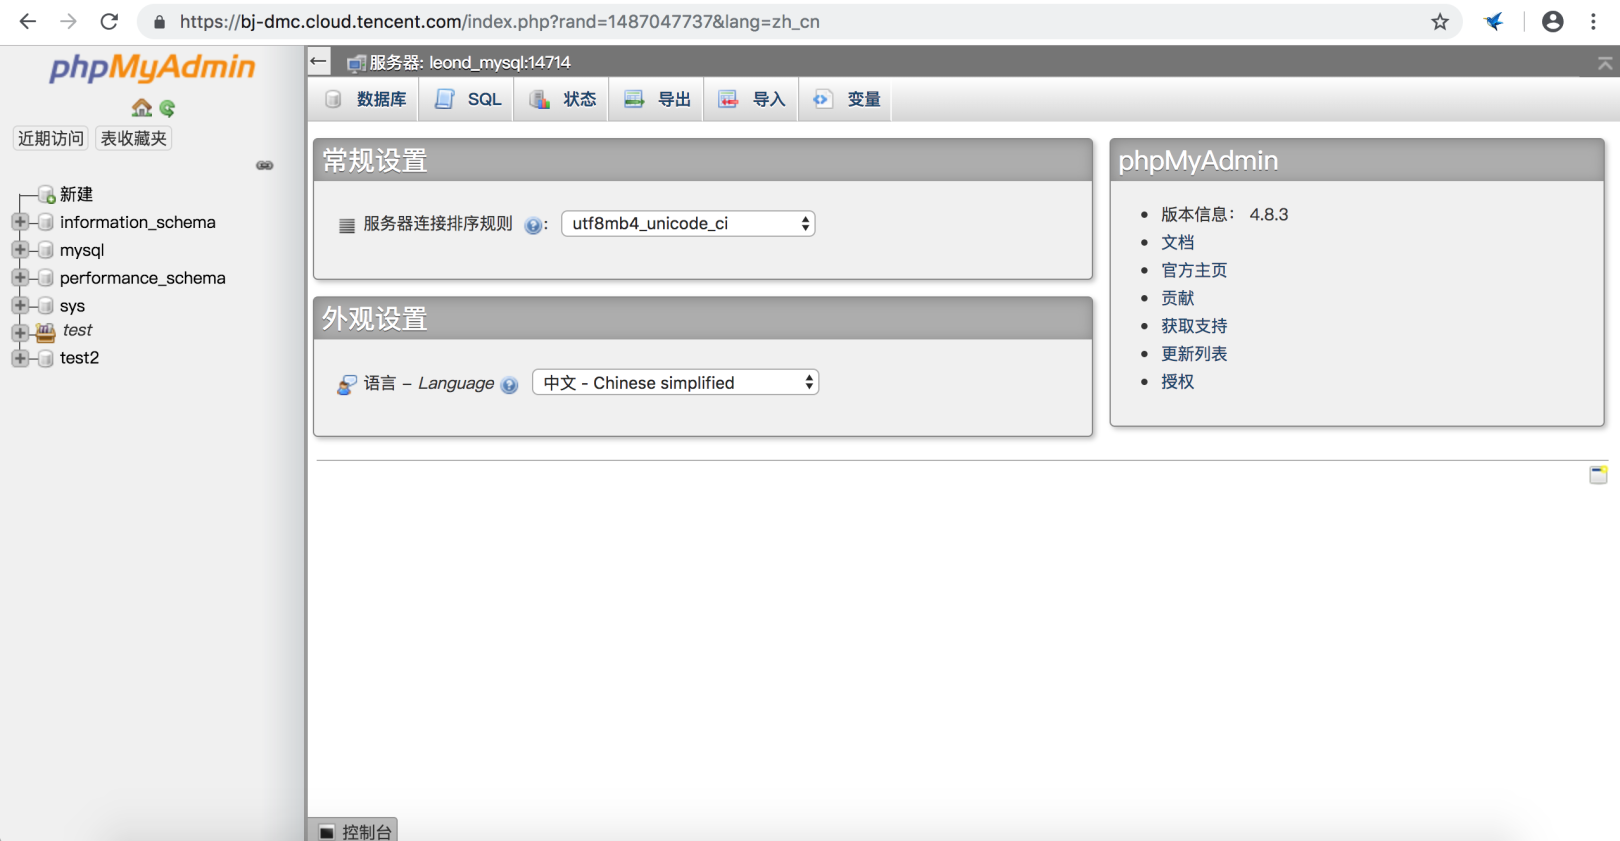Click the phpMyAdmin home icon
This screenshot has width=1620, height=841.
coord(142,108)
